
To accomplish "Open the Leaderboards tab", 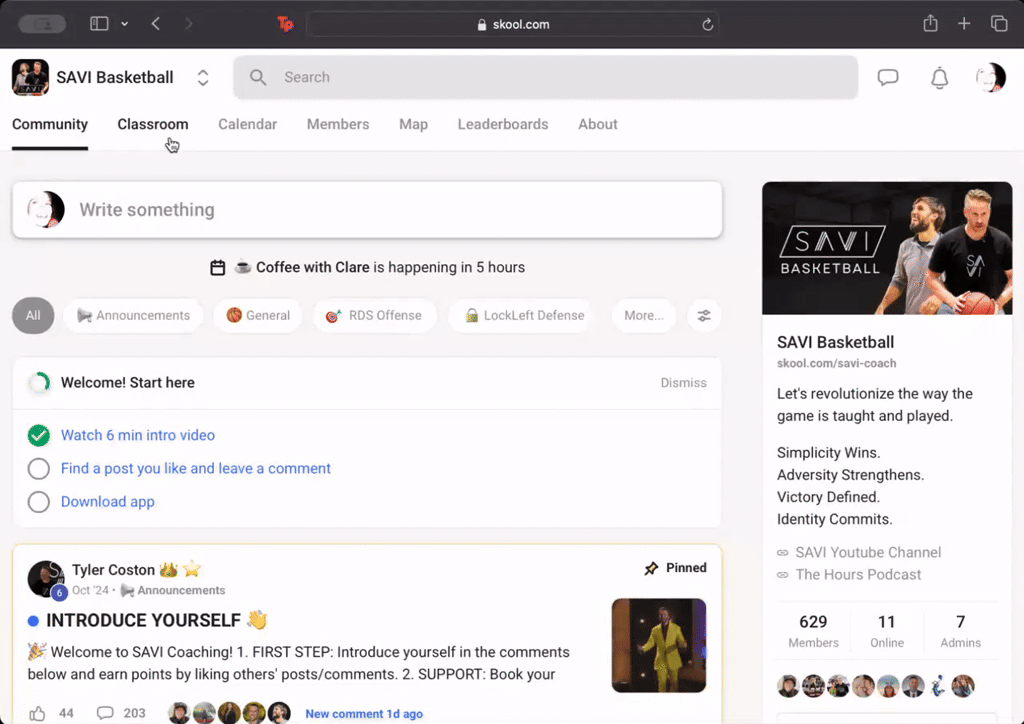I will click(x=502, y=124).
